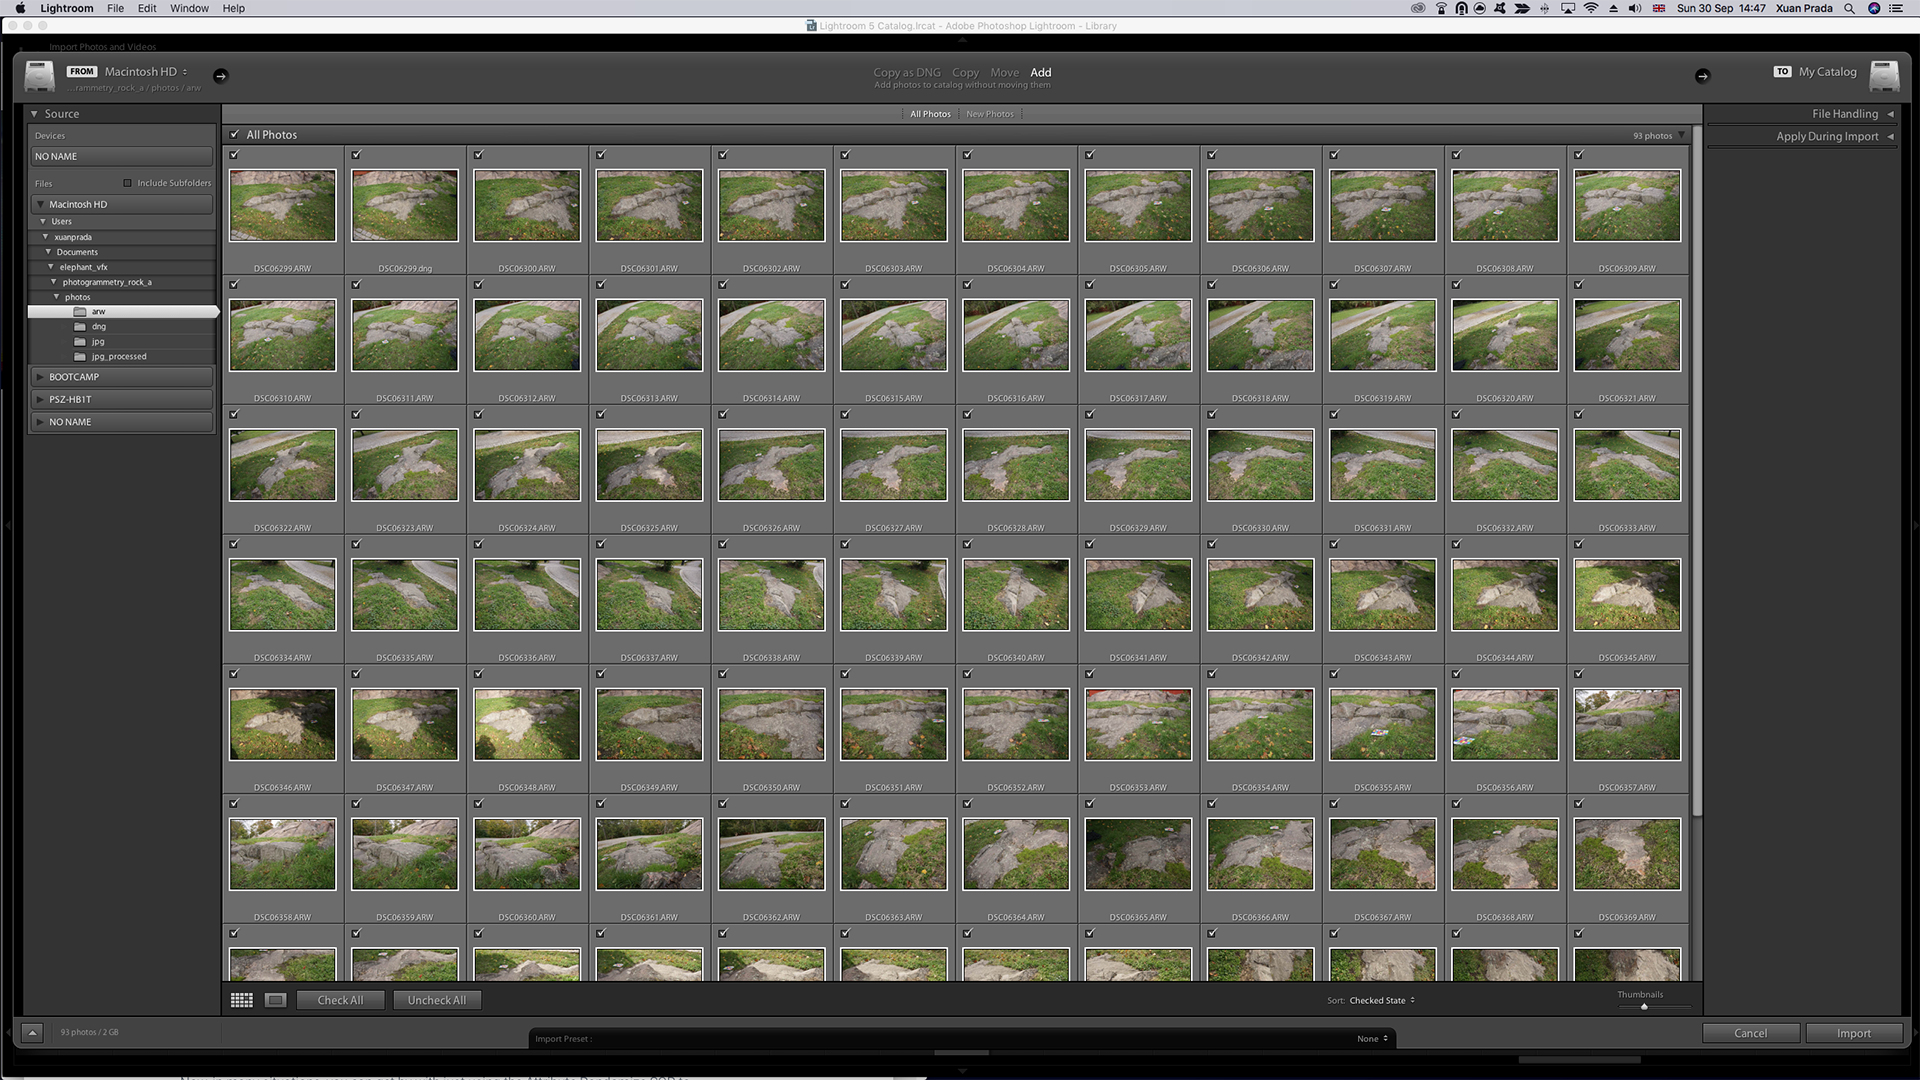Open the Help menu
The image size is (1920, 1080).
(x=234, y=8)
